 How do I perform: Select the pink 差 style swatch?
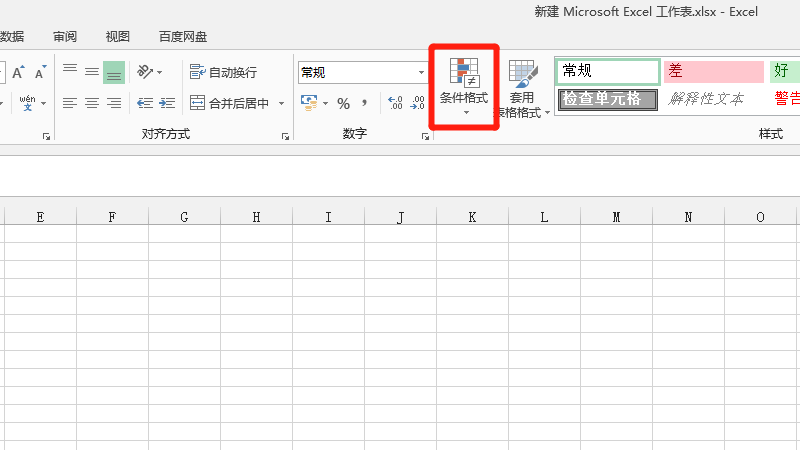pyautogui.click(x=713, y=72)
